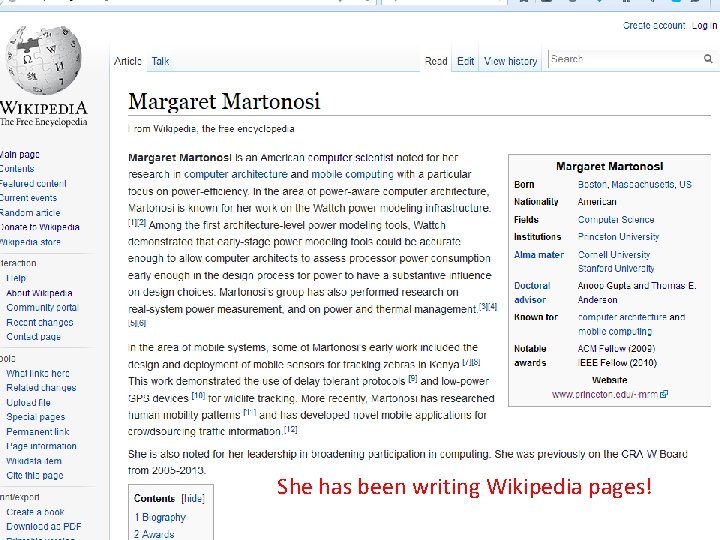
Task: Open Special pages link
Action: tap(35, 417)
